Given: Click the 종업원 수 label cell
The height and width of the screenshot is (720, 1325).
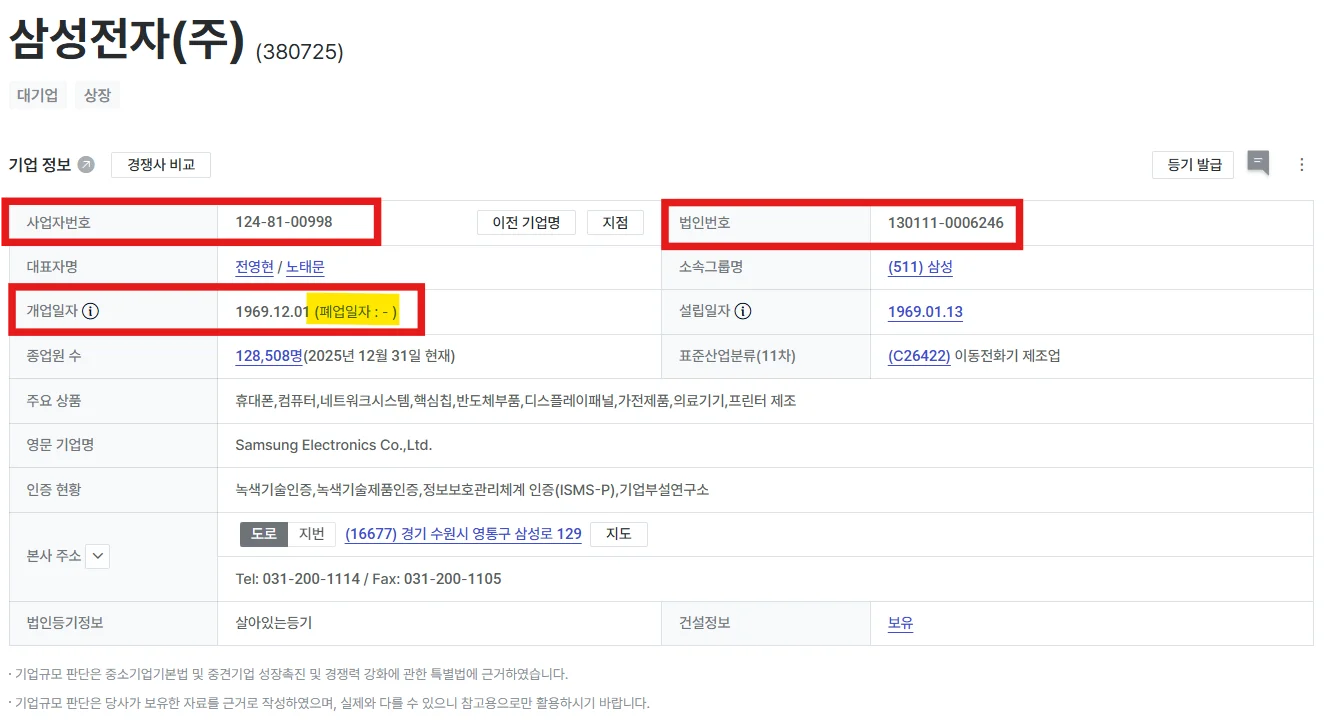Looking at the screenshot, I should click(113, 356).
